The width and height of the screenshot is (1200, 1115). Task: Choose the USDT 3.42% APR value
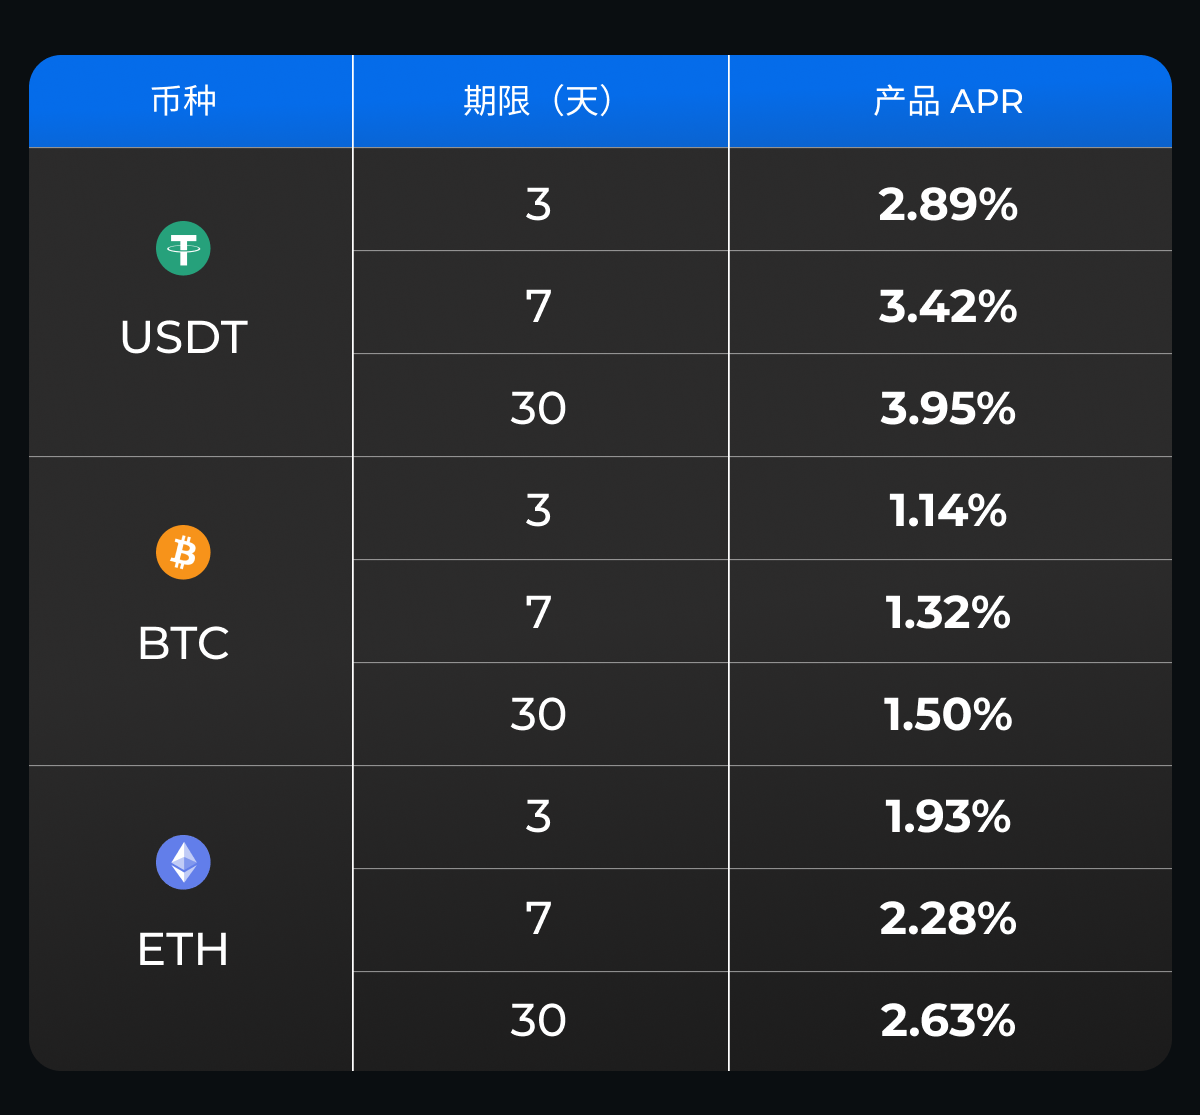[x=948, y=307]
